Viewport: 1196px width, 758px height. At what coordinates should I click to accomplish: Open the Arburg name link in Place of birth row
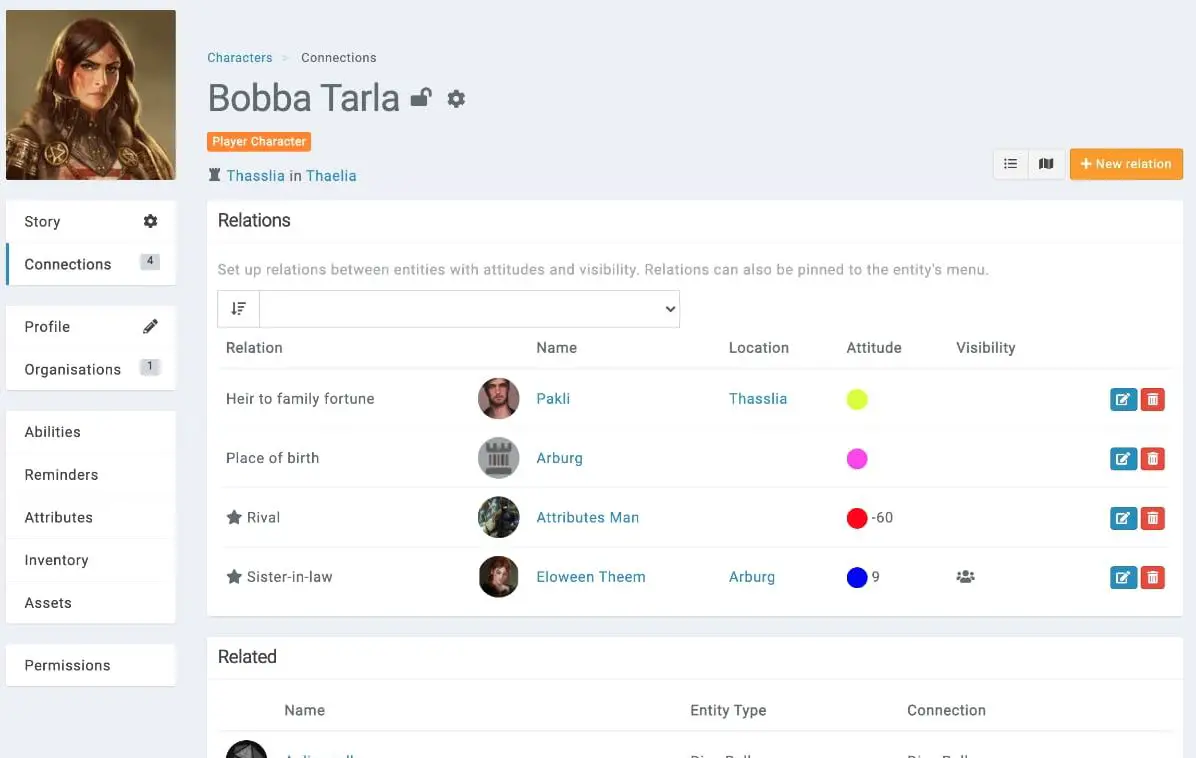click(x=559, y=458)
